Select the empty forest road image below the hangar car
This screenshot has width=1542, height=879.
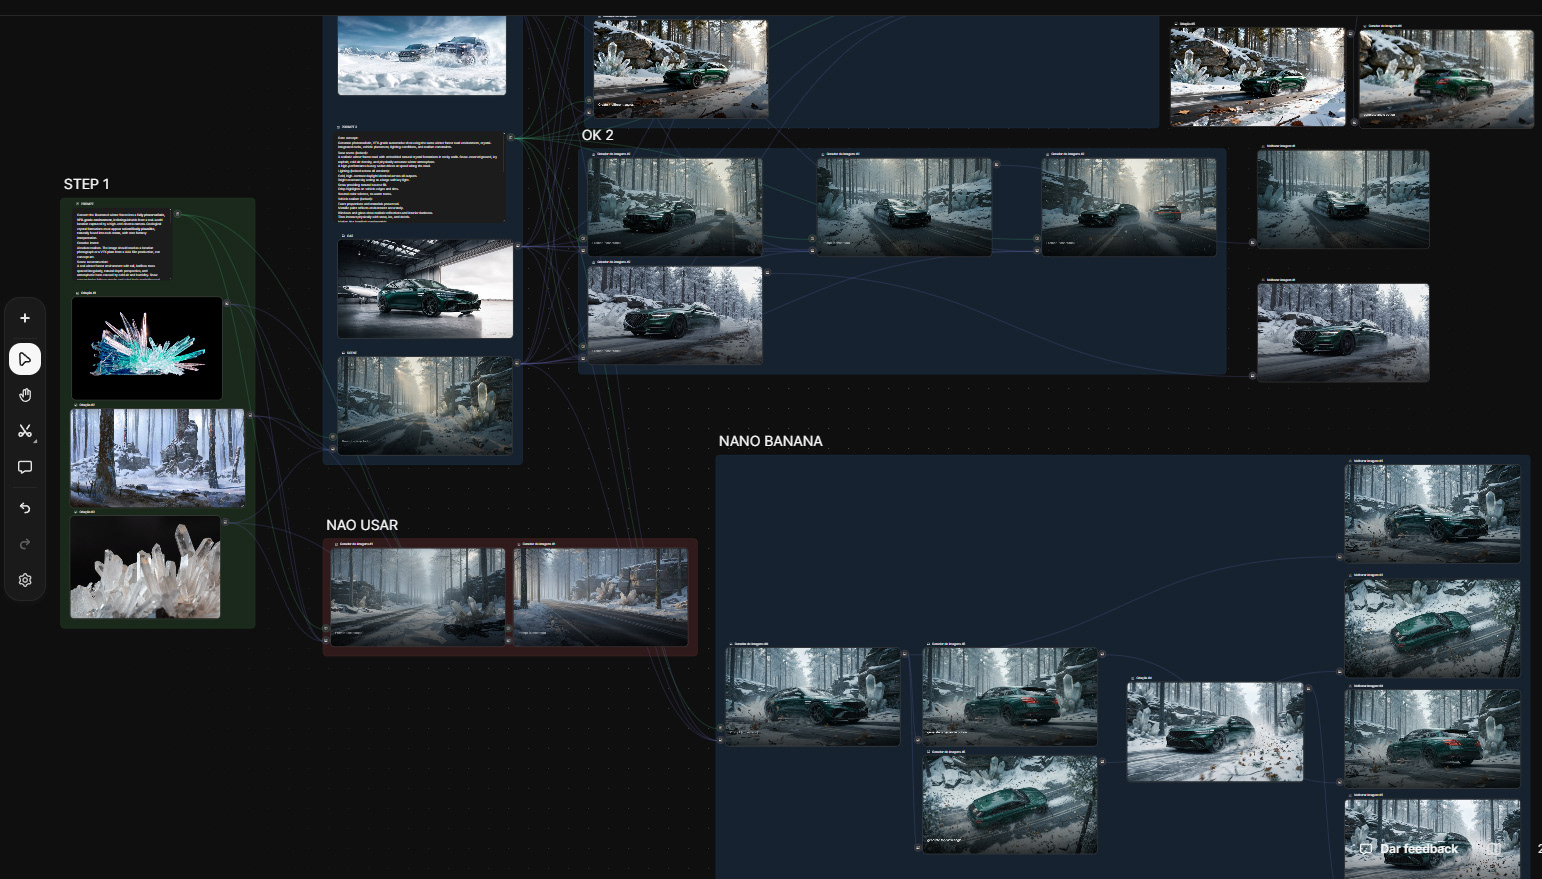tap(425, 406)
